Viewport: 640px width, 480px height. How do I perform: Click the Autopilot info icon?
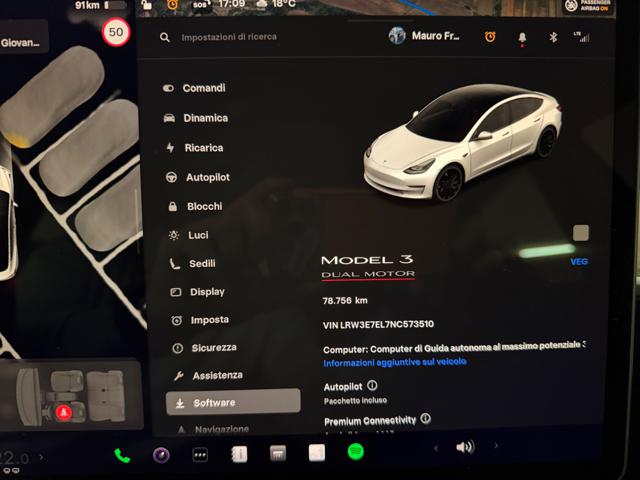[x=372, y=385]
